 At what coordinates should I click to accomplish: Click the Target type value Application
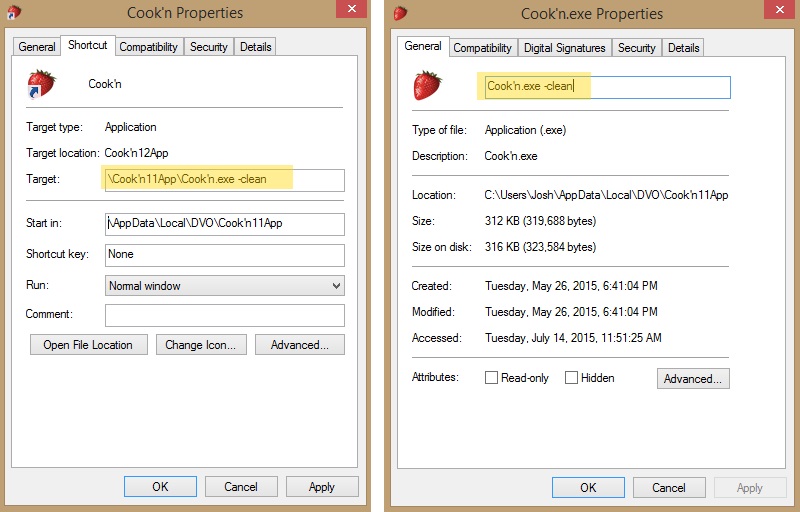[x=131, y=127]
